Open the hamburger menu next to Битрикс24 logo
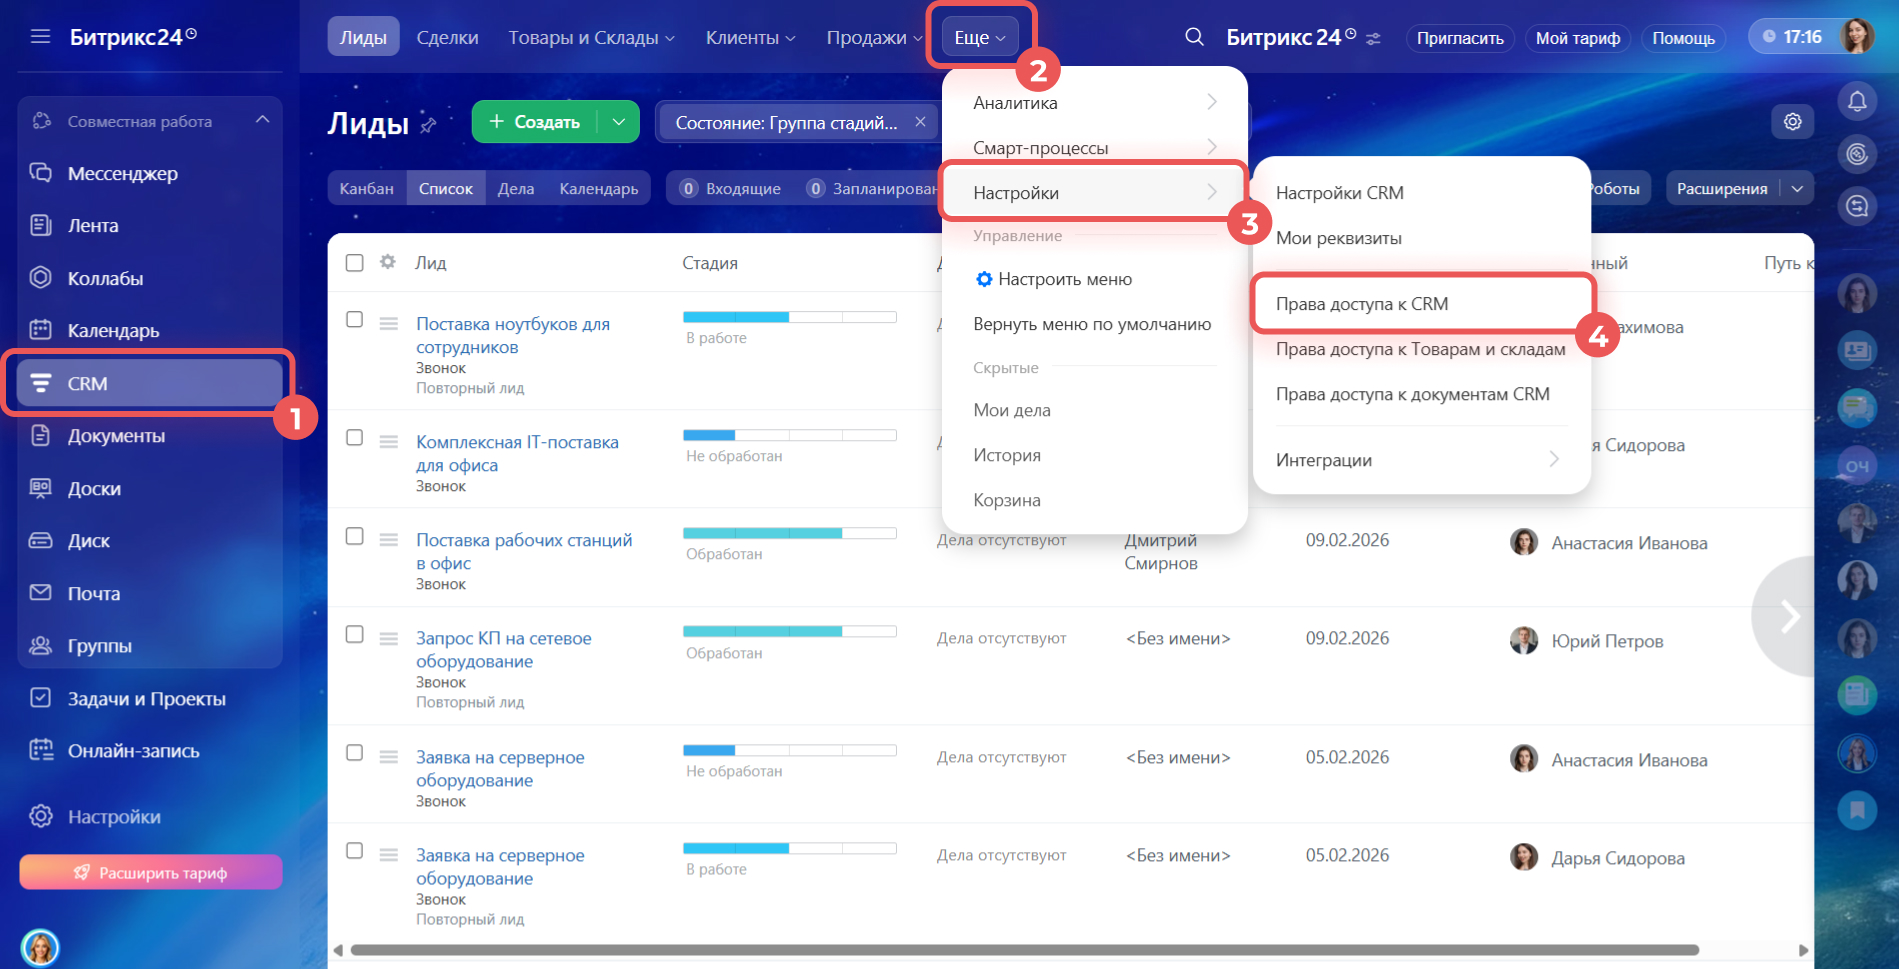1899x969 pixels. click(40, 37)
